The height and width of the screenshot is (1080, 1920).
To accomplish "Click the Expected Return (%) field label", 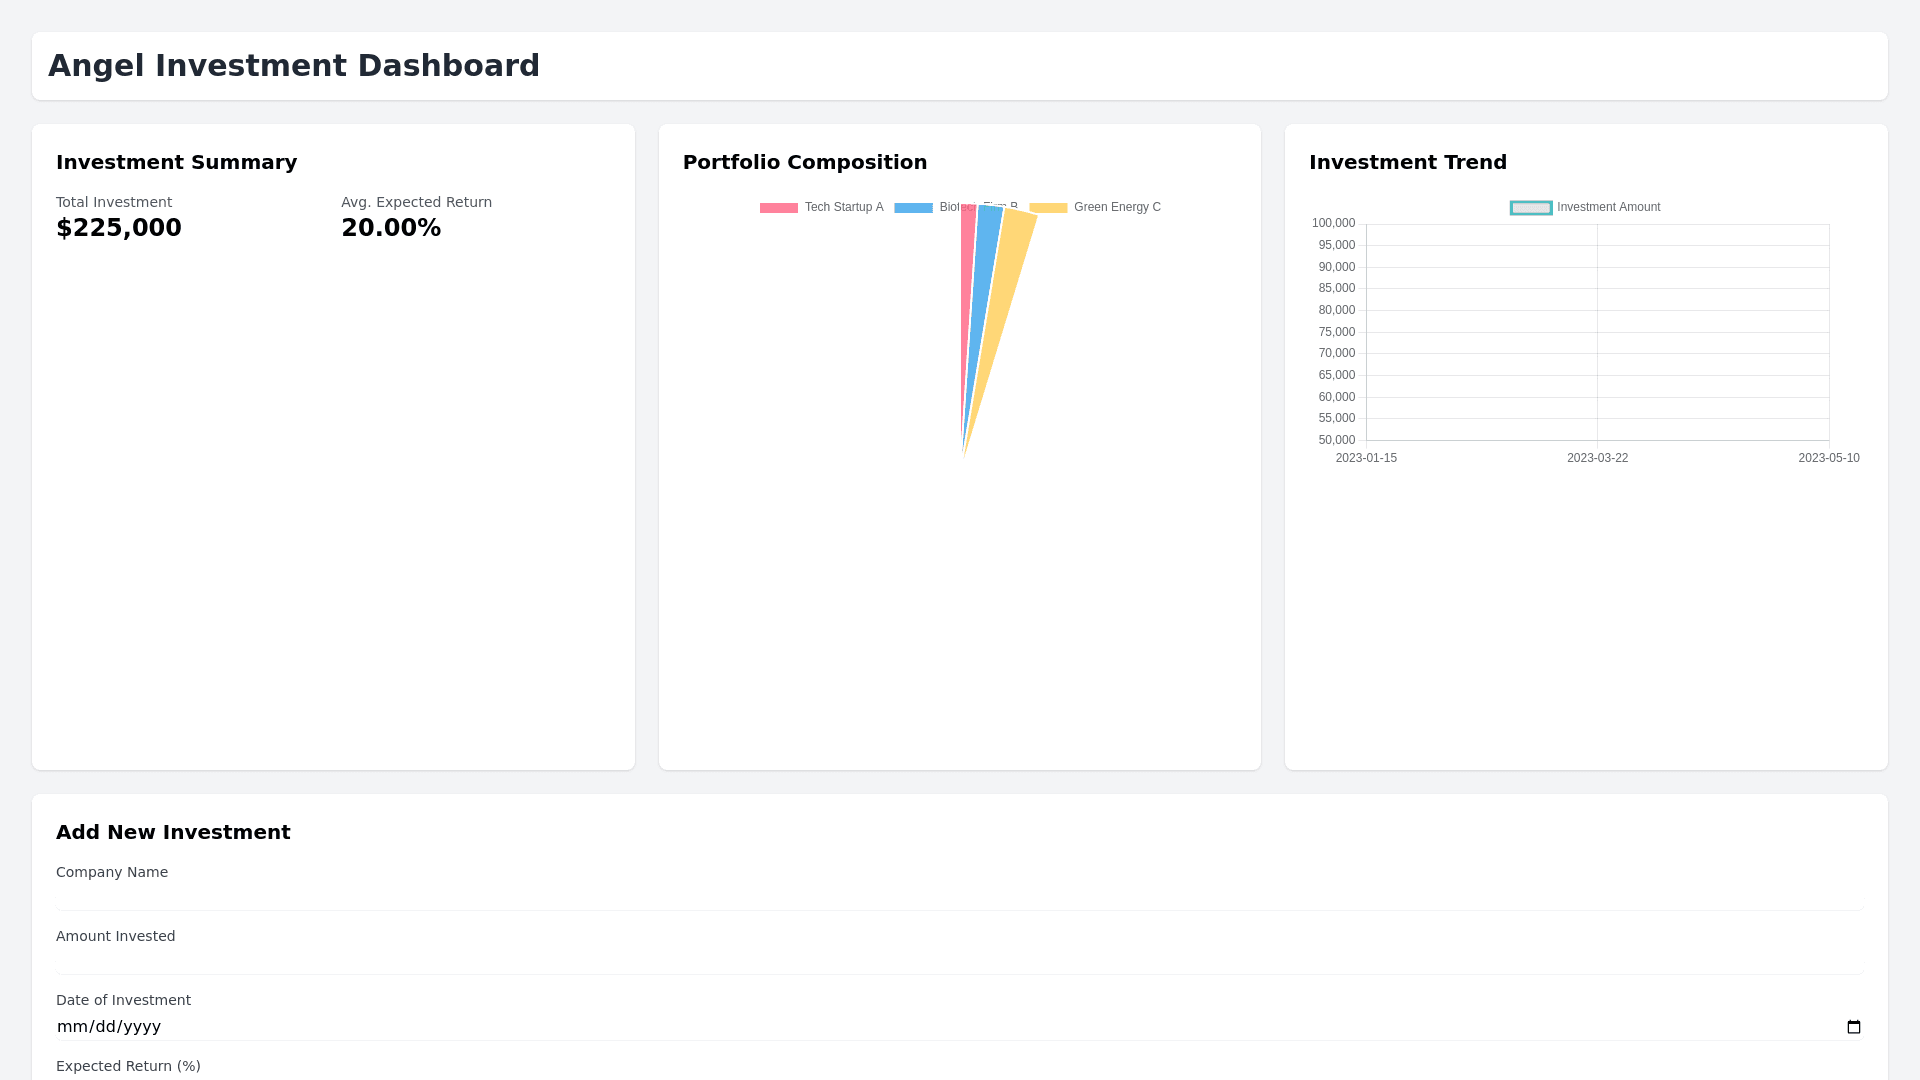I will (128, 1066).
